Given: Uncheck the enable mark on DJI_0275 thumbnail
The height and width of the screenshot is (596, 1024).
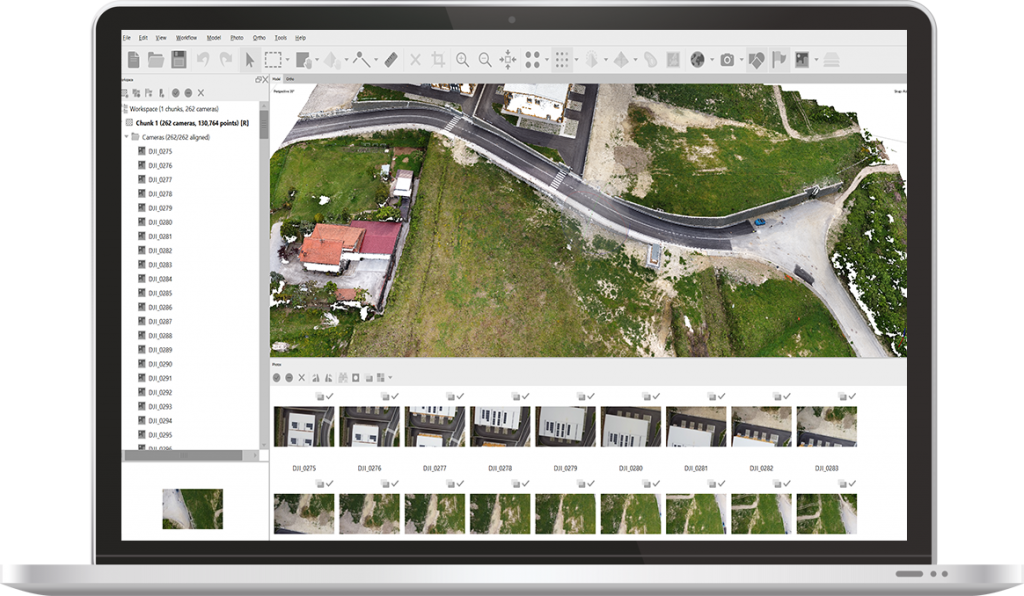Looking at the screenshot, I should click(x=328, y=395).
